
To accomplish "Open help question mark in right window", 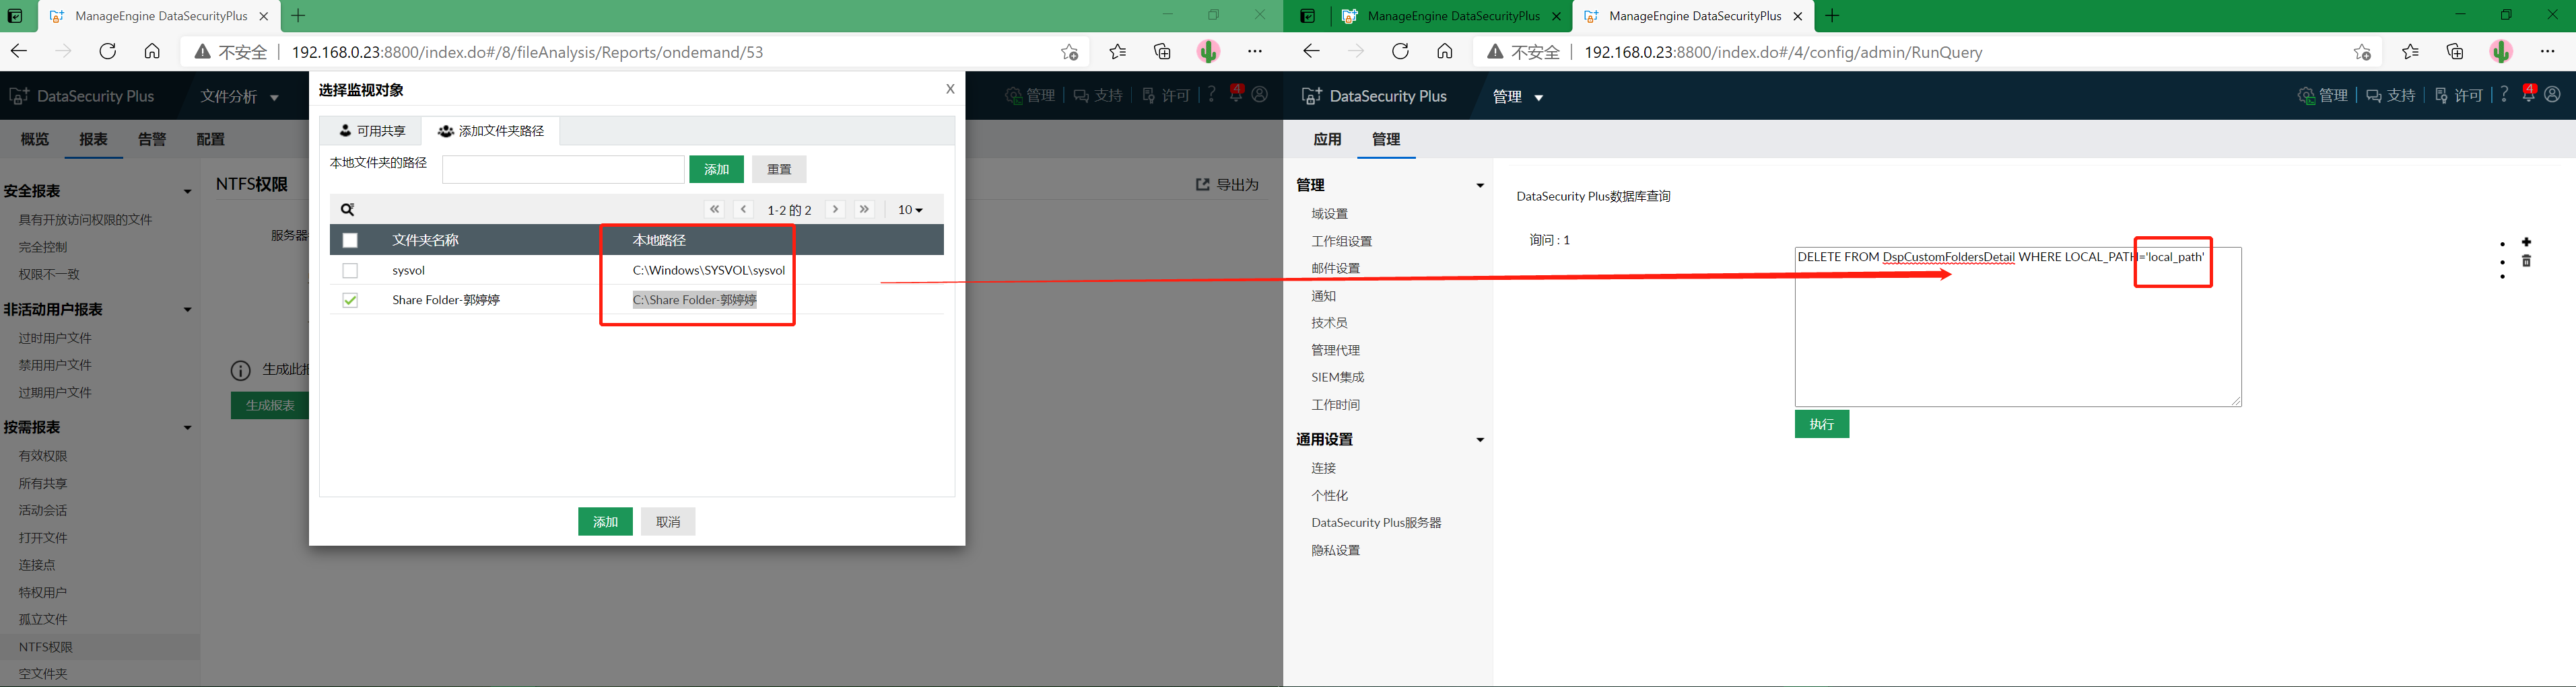I will point(2504,94).
